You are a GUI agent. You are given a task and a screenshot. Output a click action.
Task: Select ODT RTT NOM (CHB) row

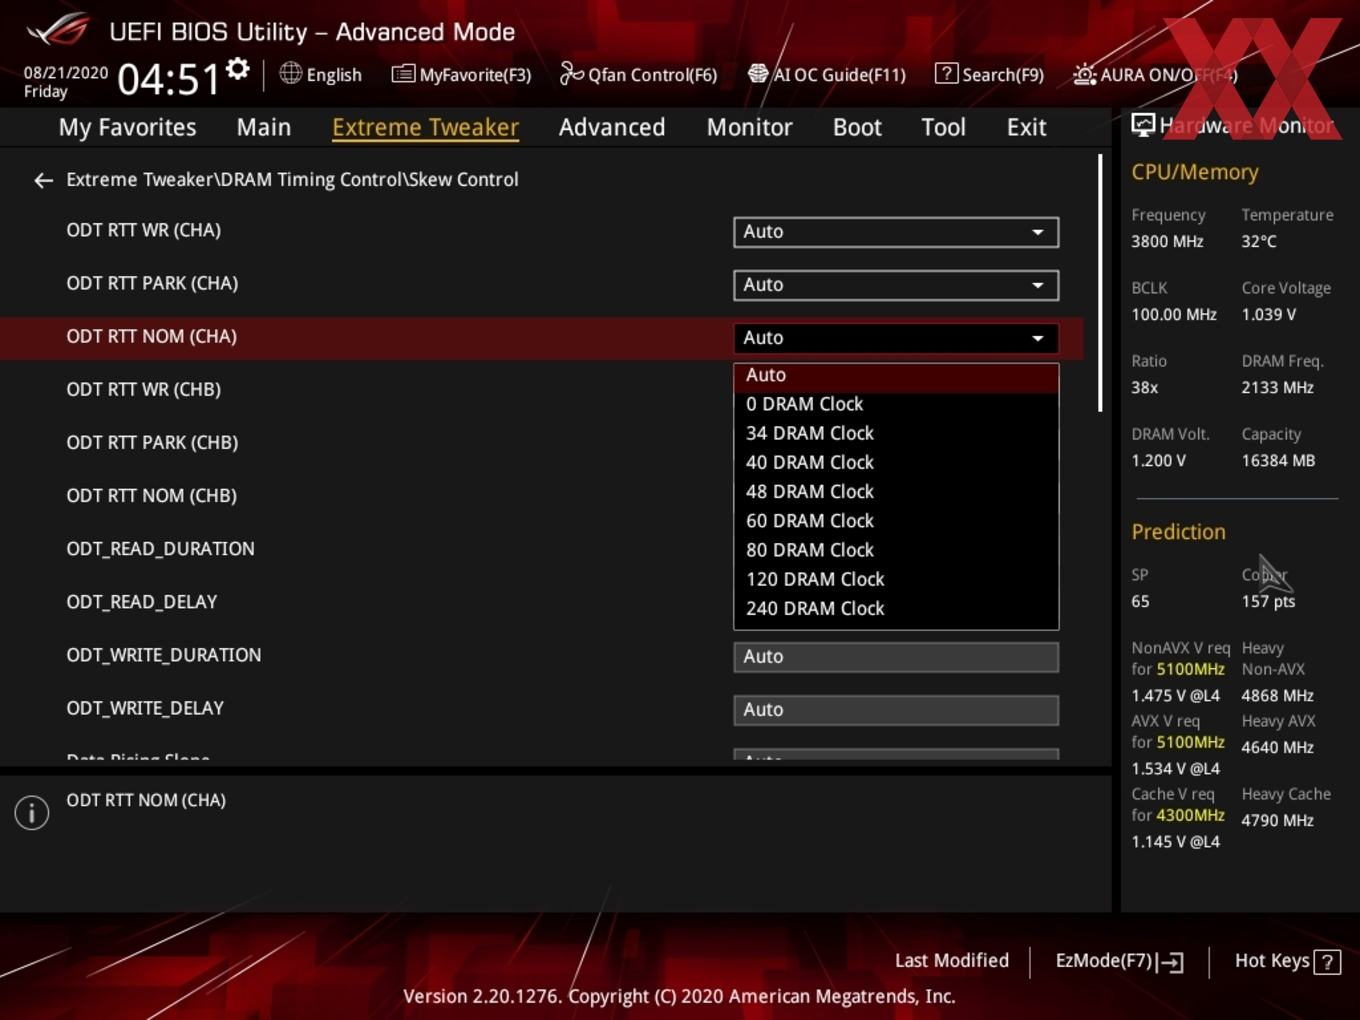click(151, 495)
